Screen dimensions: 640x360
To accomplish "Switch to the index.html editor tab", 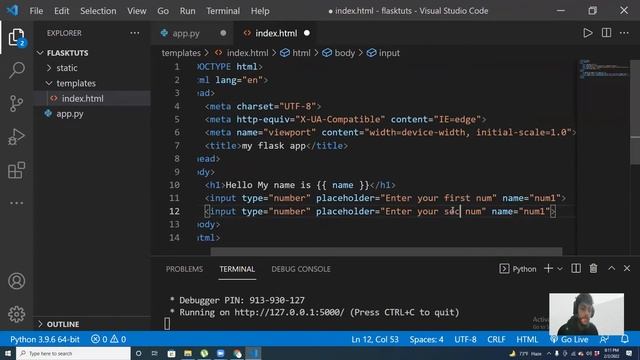I will [276, 33].
